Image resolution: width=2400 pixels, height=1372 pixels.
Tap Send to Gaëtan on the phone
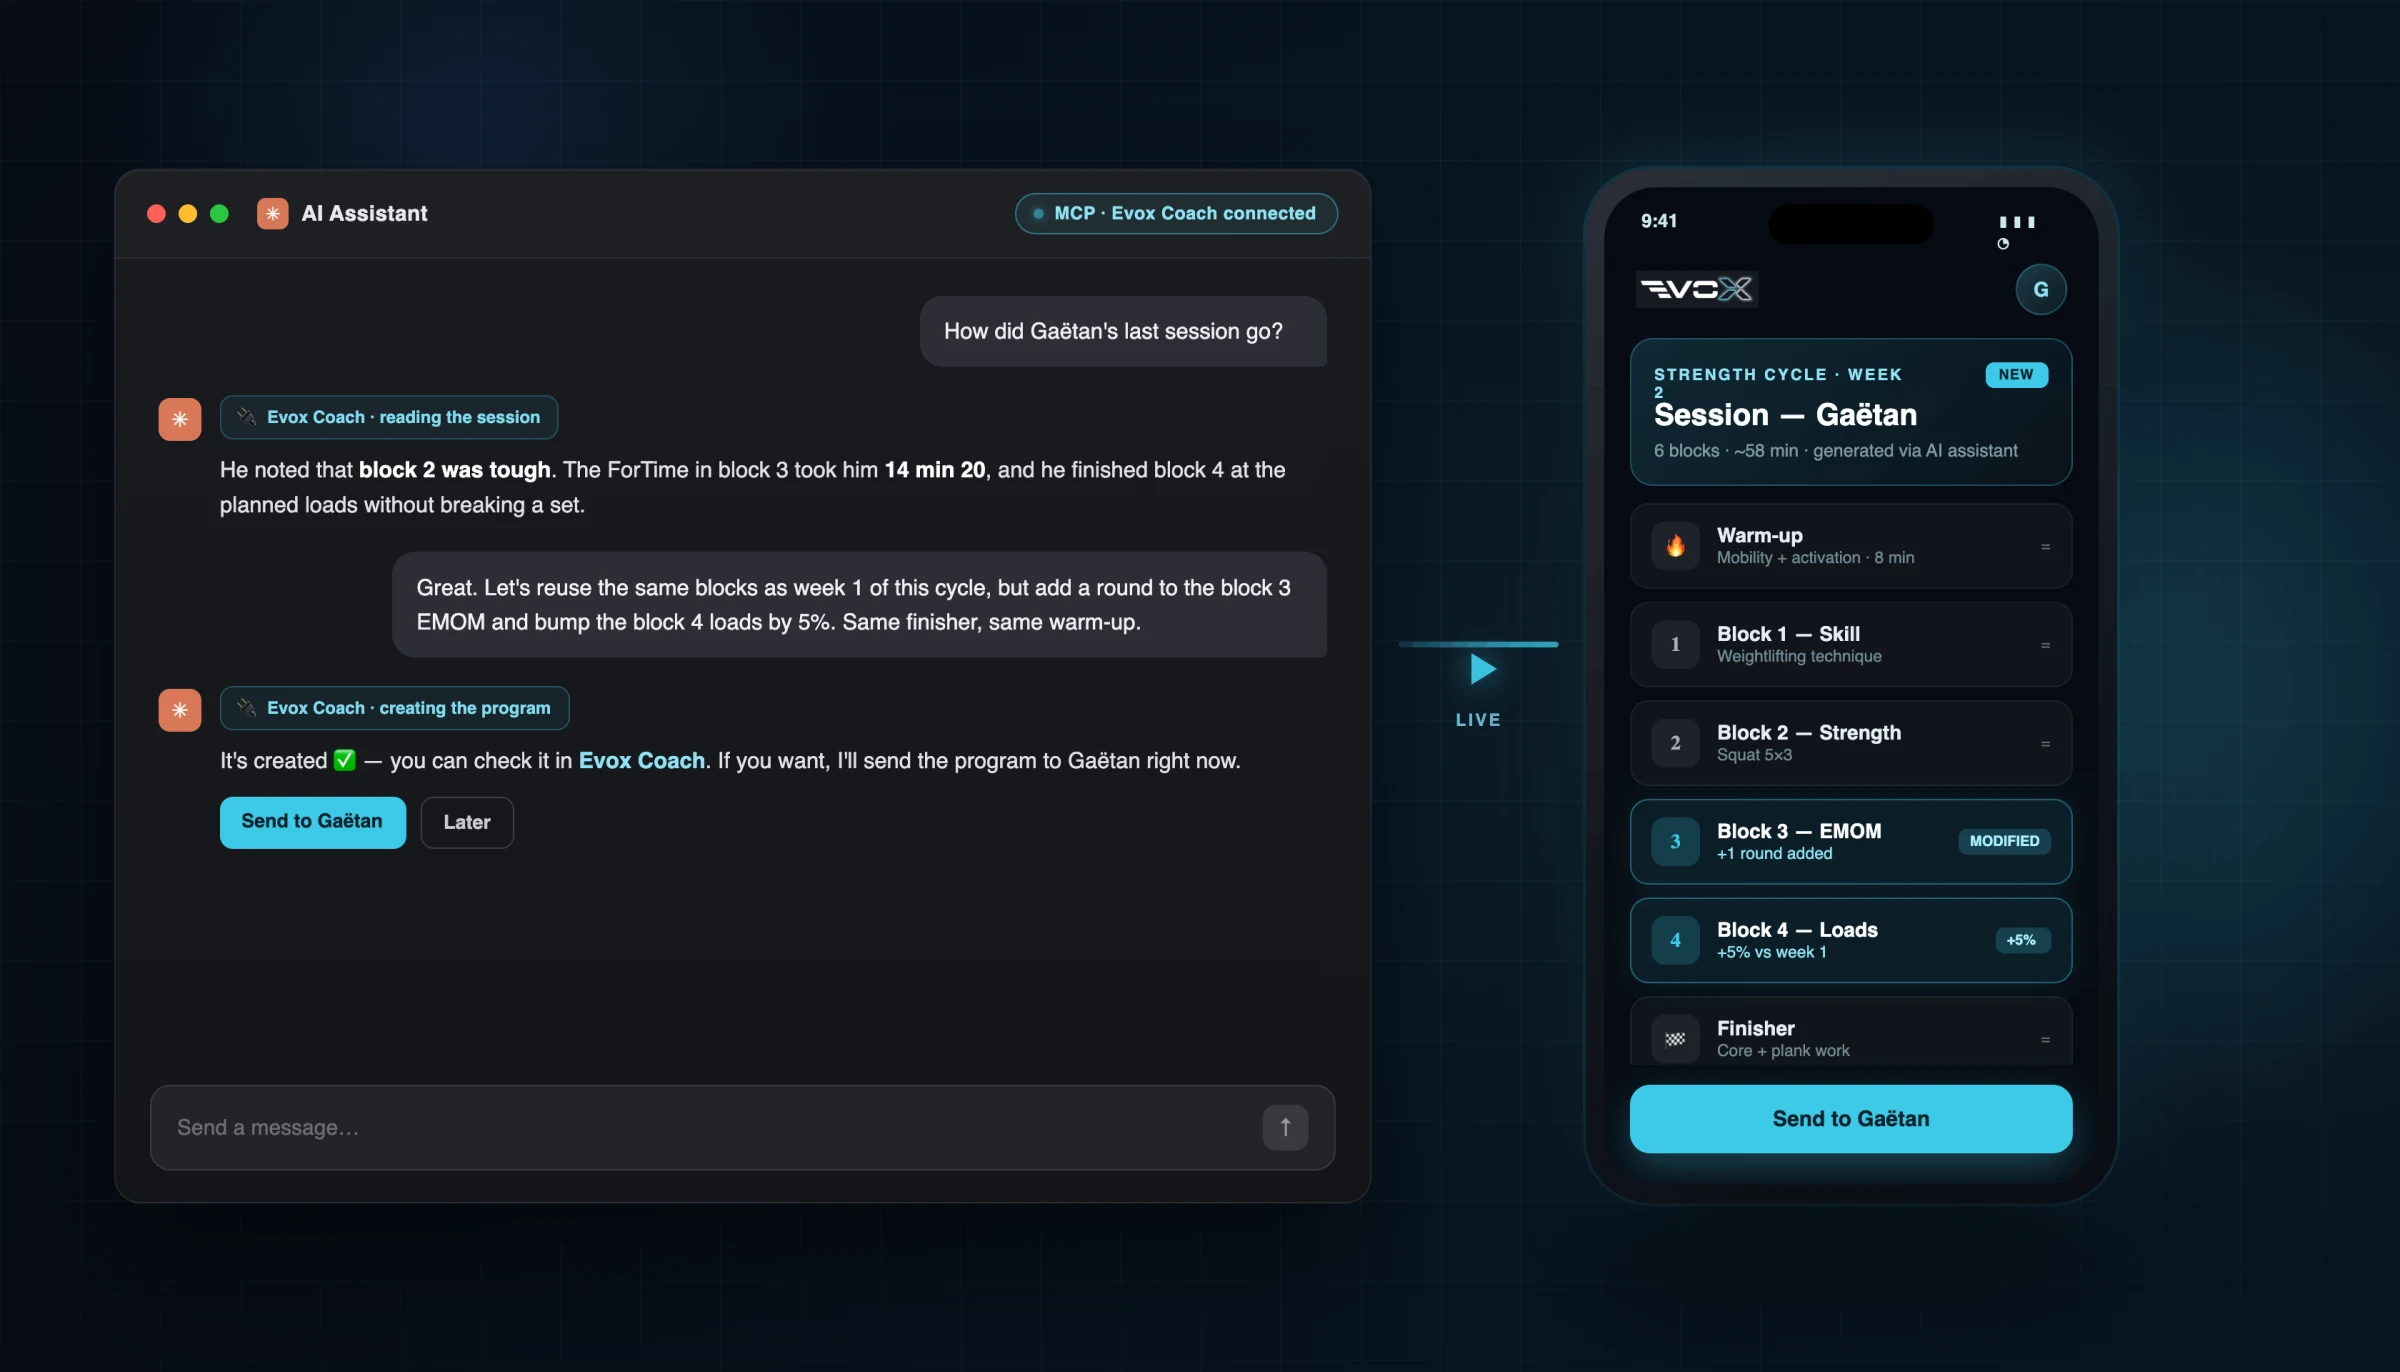point(1851,1119)
